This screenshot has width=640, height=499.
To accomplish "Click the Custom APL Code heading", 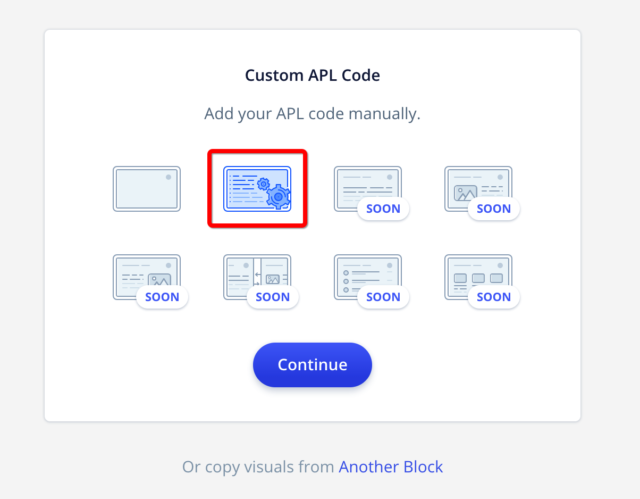I will (x=312, y=75).
